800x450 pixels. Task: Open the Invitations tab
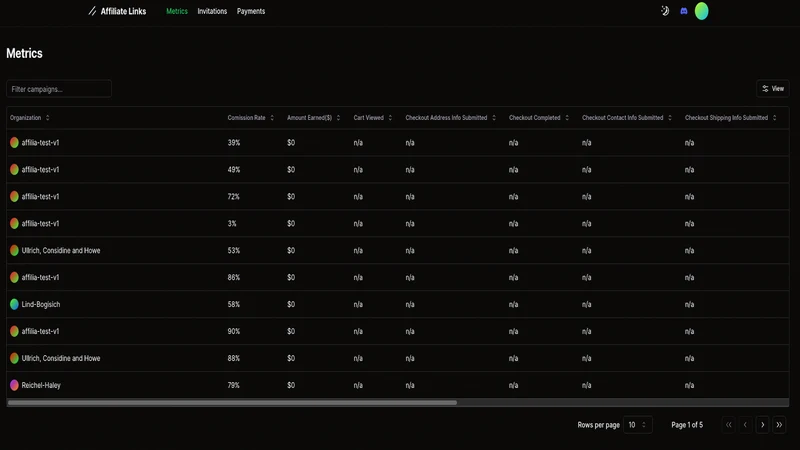212,11
